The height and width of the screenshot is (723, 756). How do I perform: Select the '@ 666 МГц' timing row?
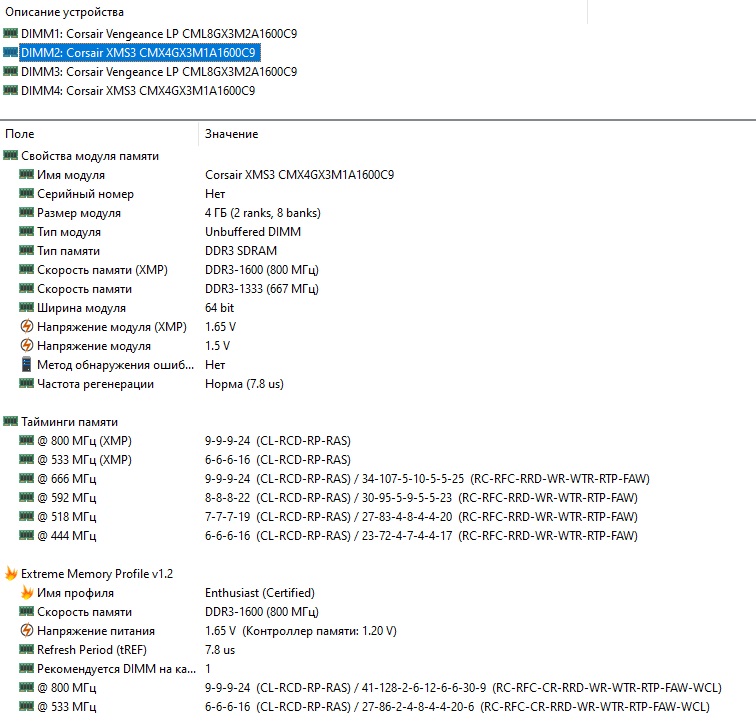click(x=67, y=479)
